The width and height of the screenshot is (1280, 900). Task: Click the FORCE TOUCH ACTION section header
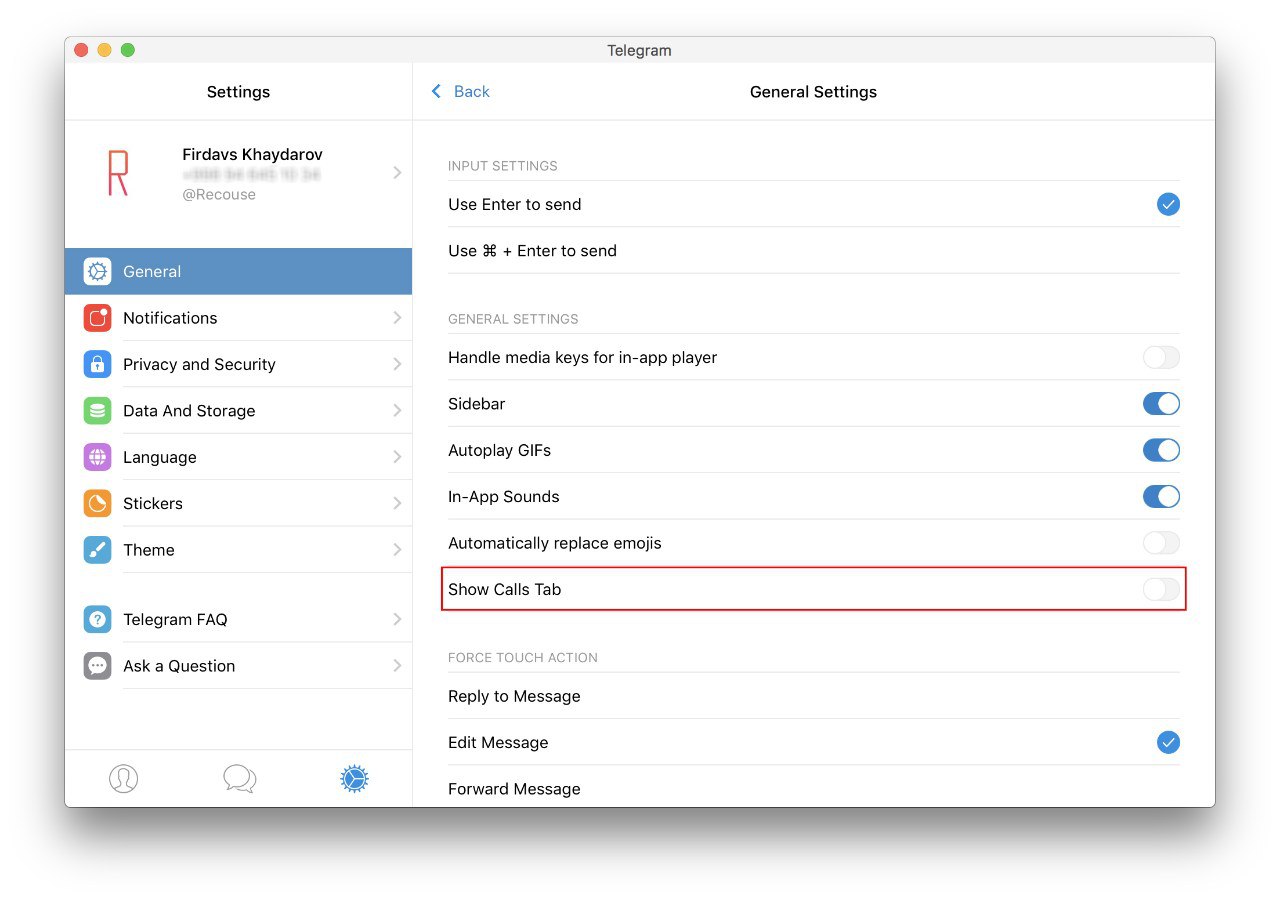[523, 658]
